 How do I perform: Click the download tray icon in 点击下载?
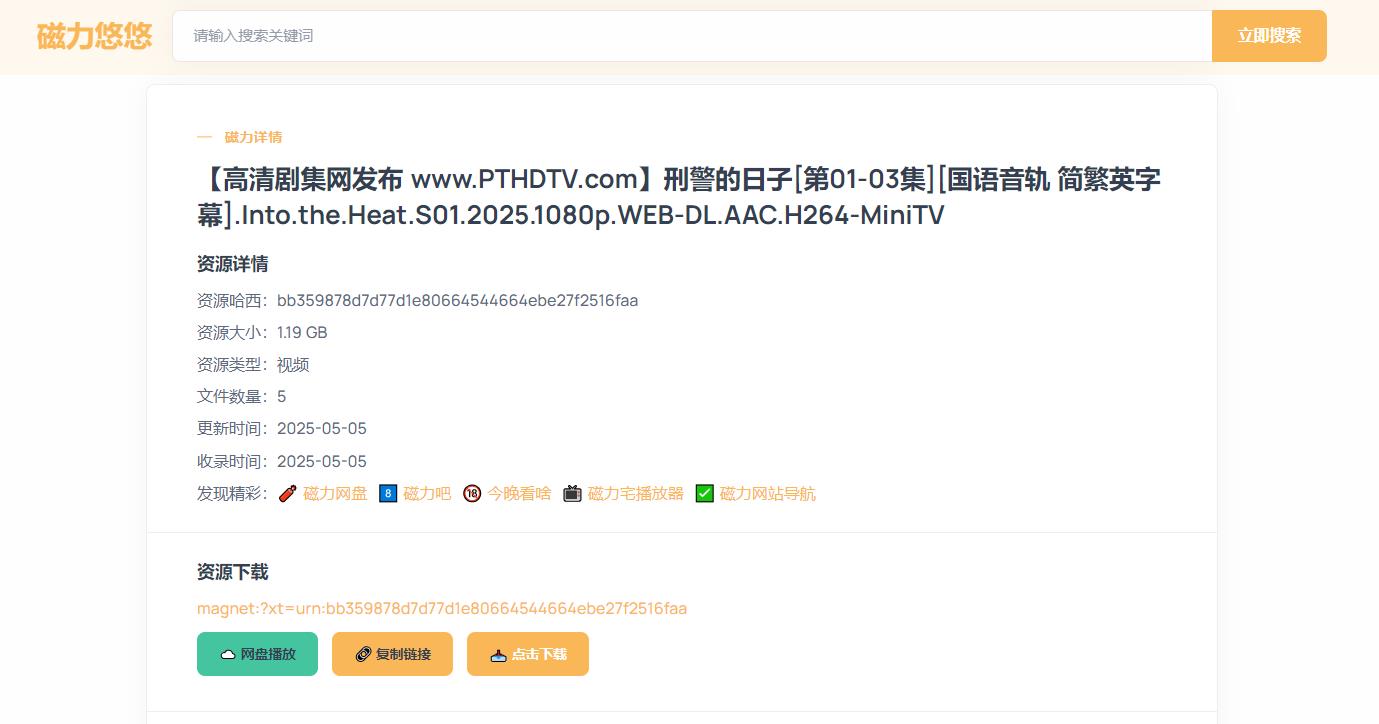click(499, 655)
